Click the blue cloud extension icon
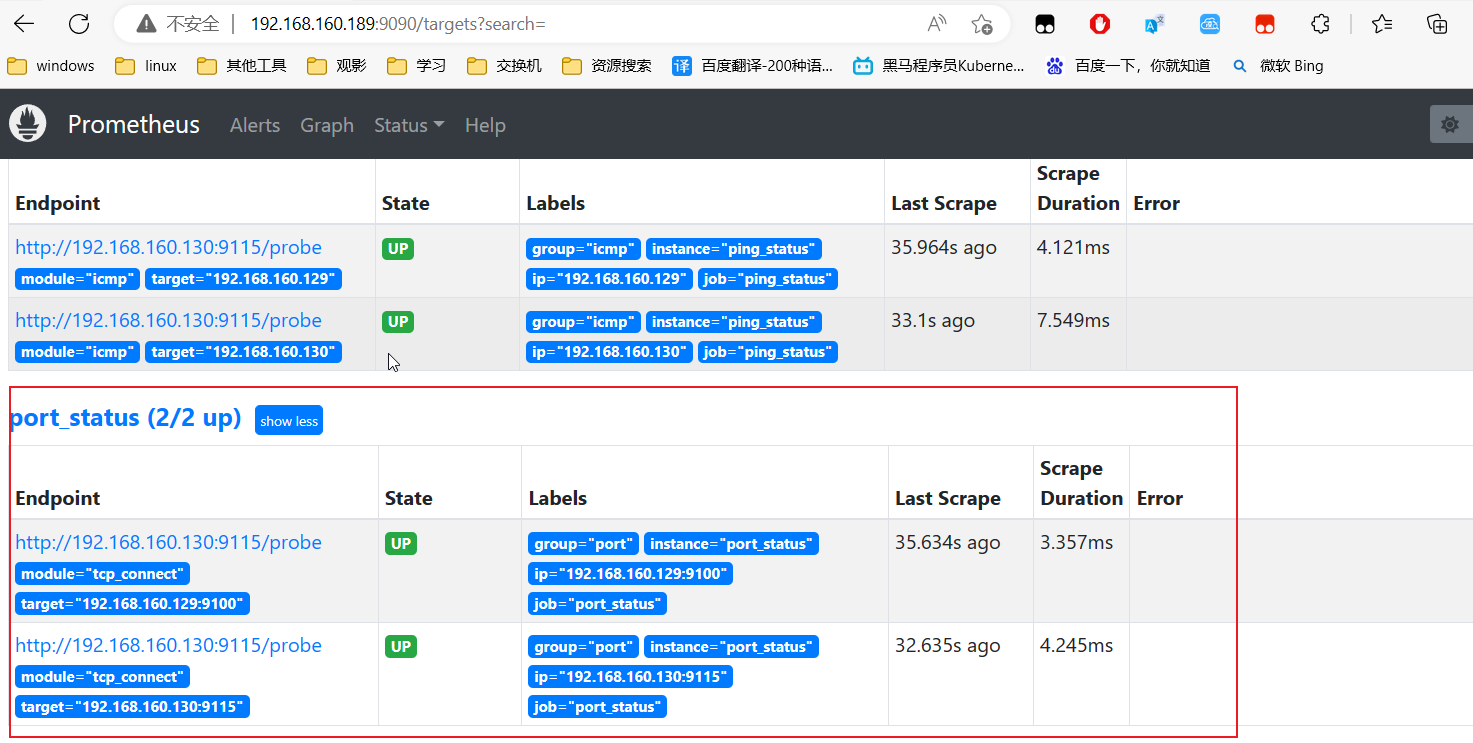 click(1210, 24)
